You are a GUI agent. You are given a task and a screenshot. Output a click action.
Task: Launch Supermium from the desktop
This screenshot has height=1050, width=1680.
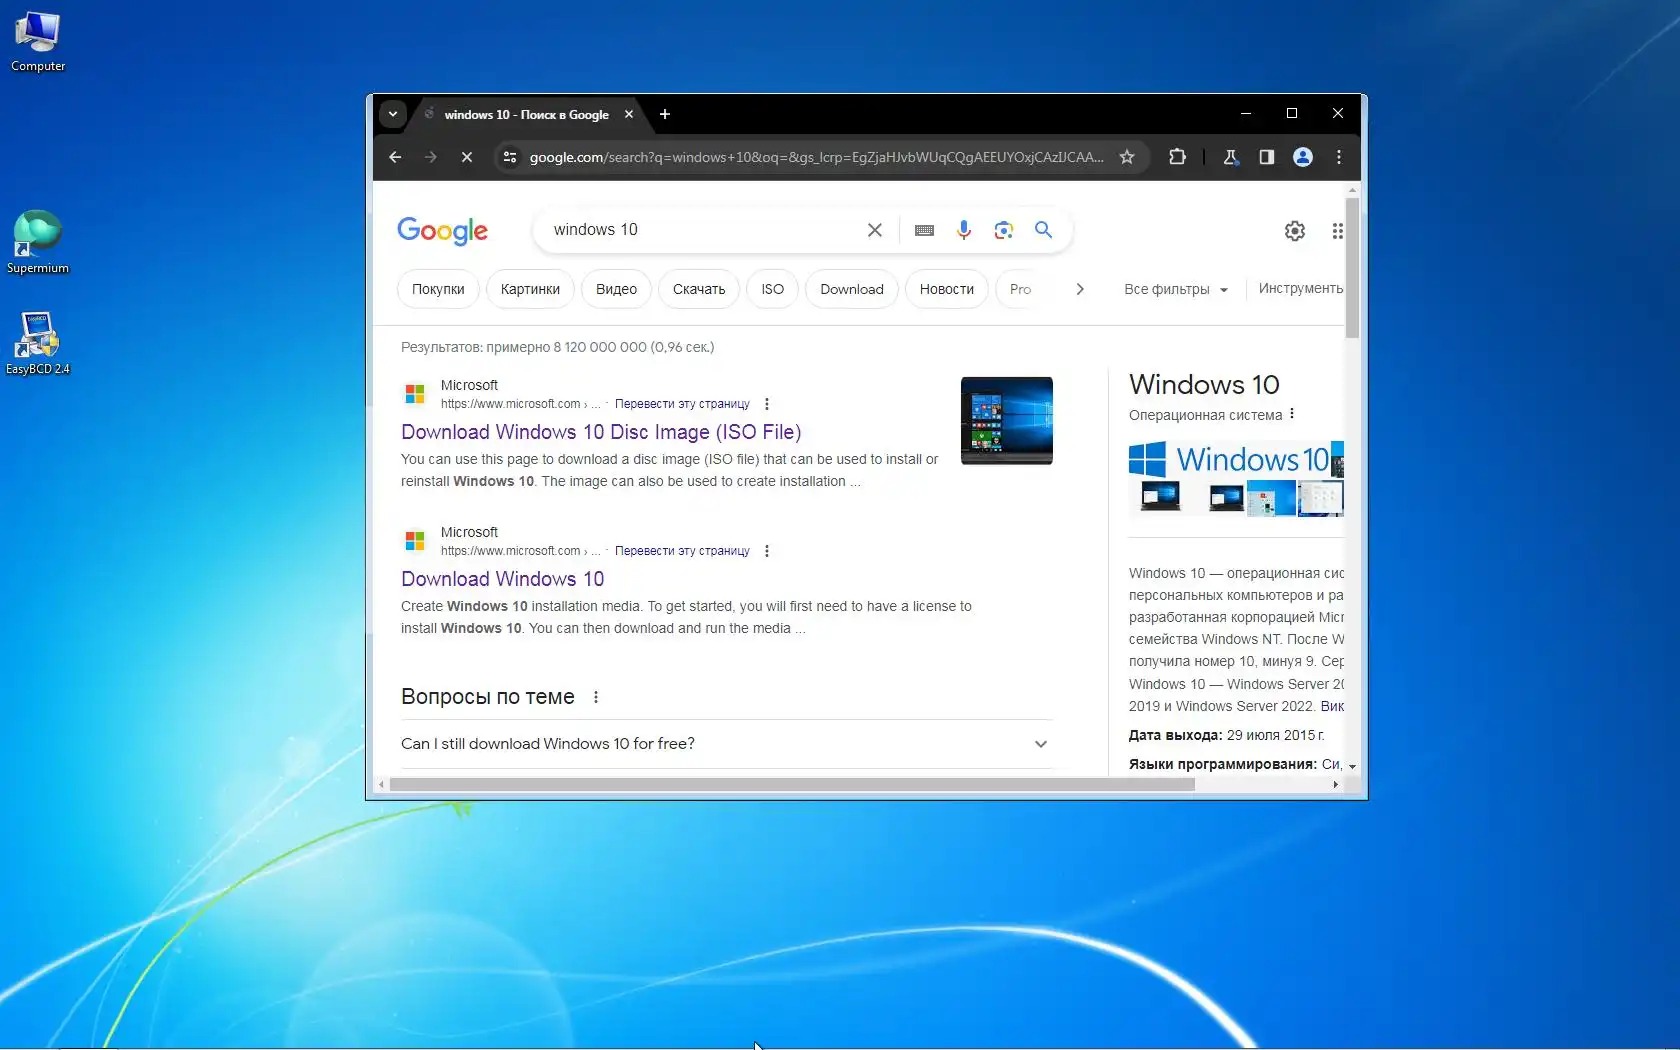click(38, 242)
